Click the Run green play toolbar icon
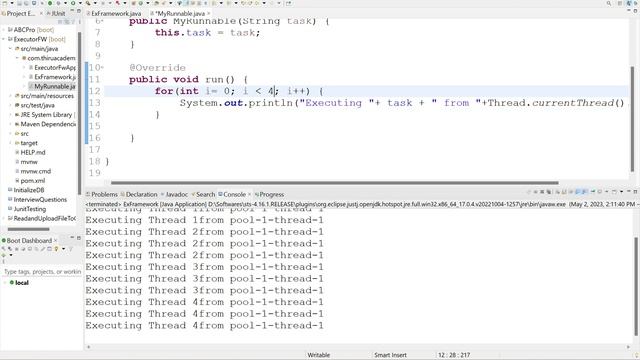 pyautogui.click(x=73, y=3)
